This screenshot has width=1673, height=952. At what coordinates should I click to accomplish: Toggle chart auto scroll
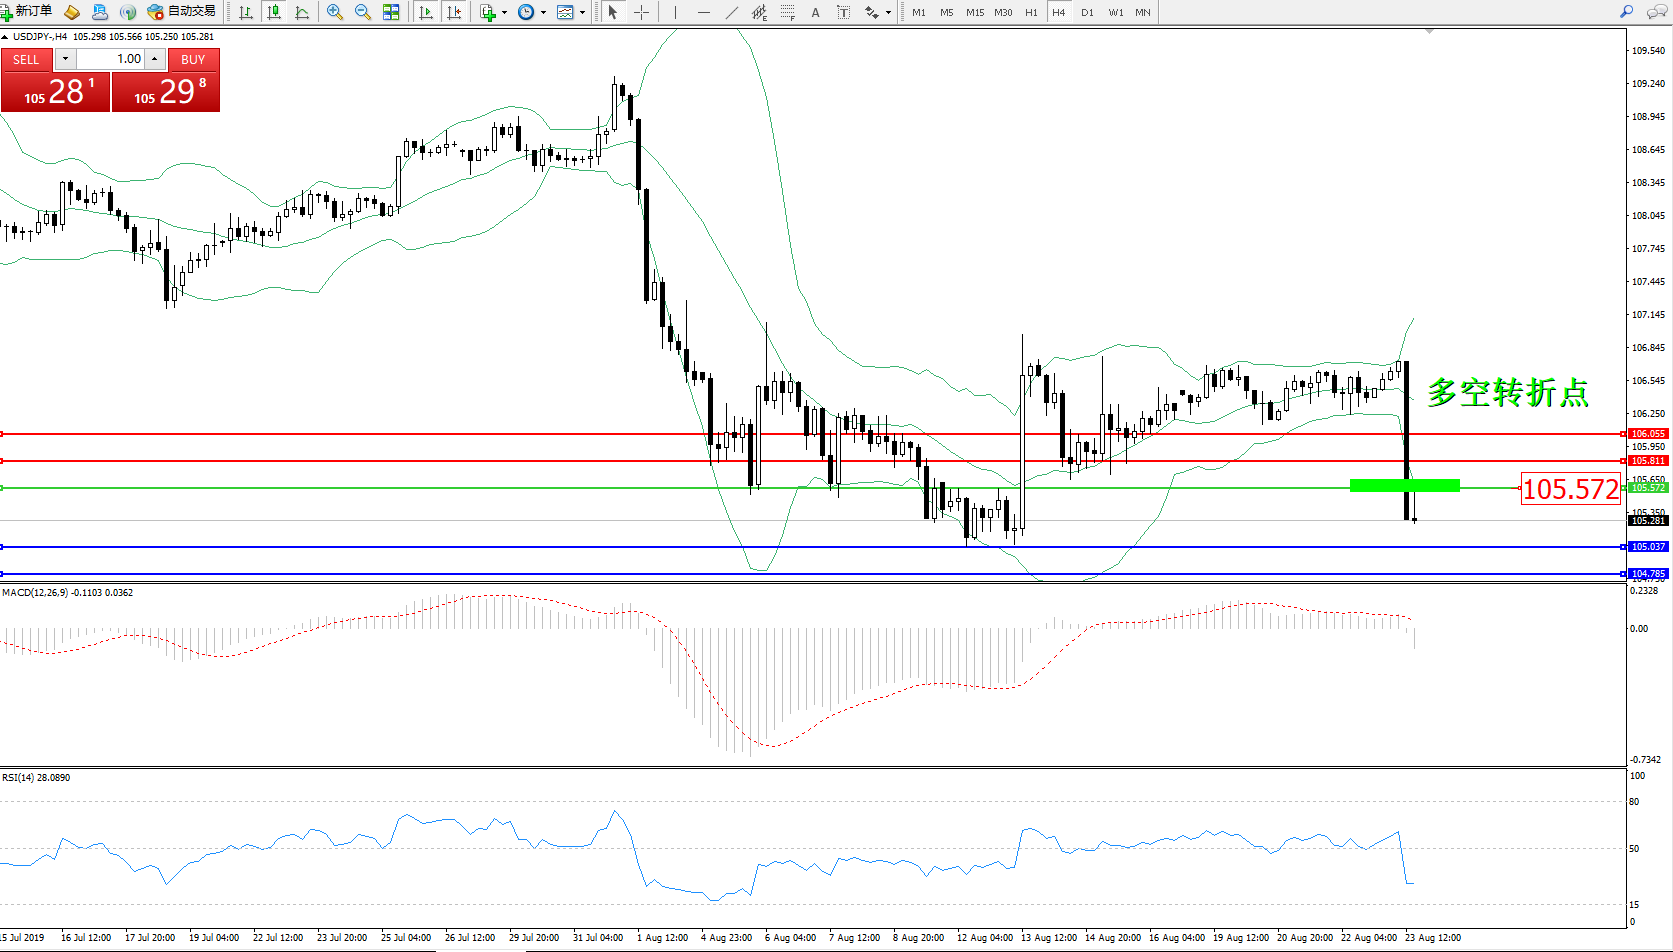point(426,12)
